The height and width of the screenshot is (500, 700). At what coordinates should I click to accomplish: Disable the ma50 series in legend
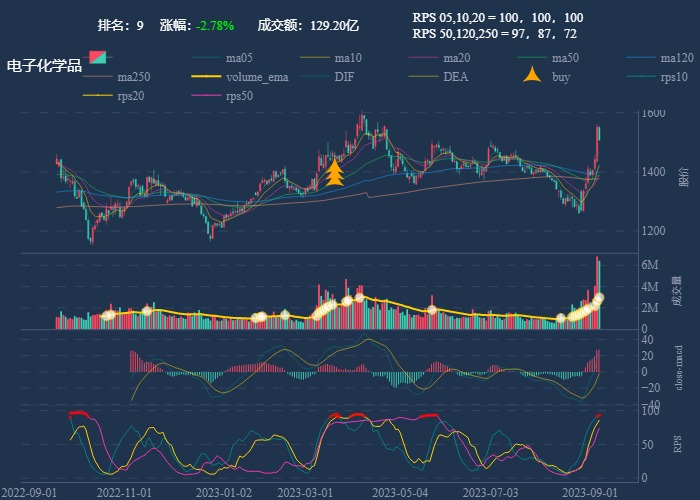(532, 57)
